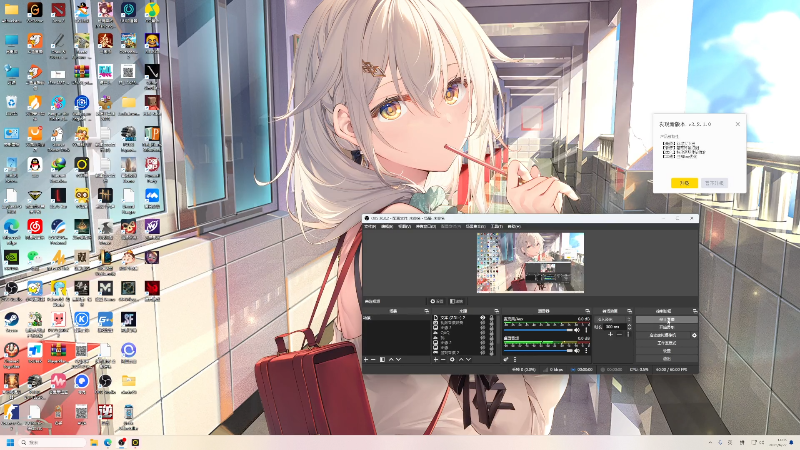
Task: Open OBS Docks menu
Action: (426, 226)
